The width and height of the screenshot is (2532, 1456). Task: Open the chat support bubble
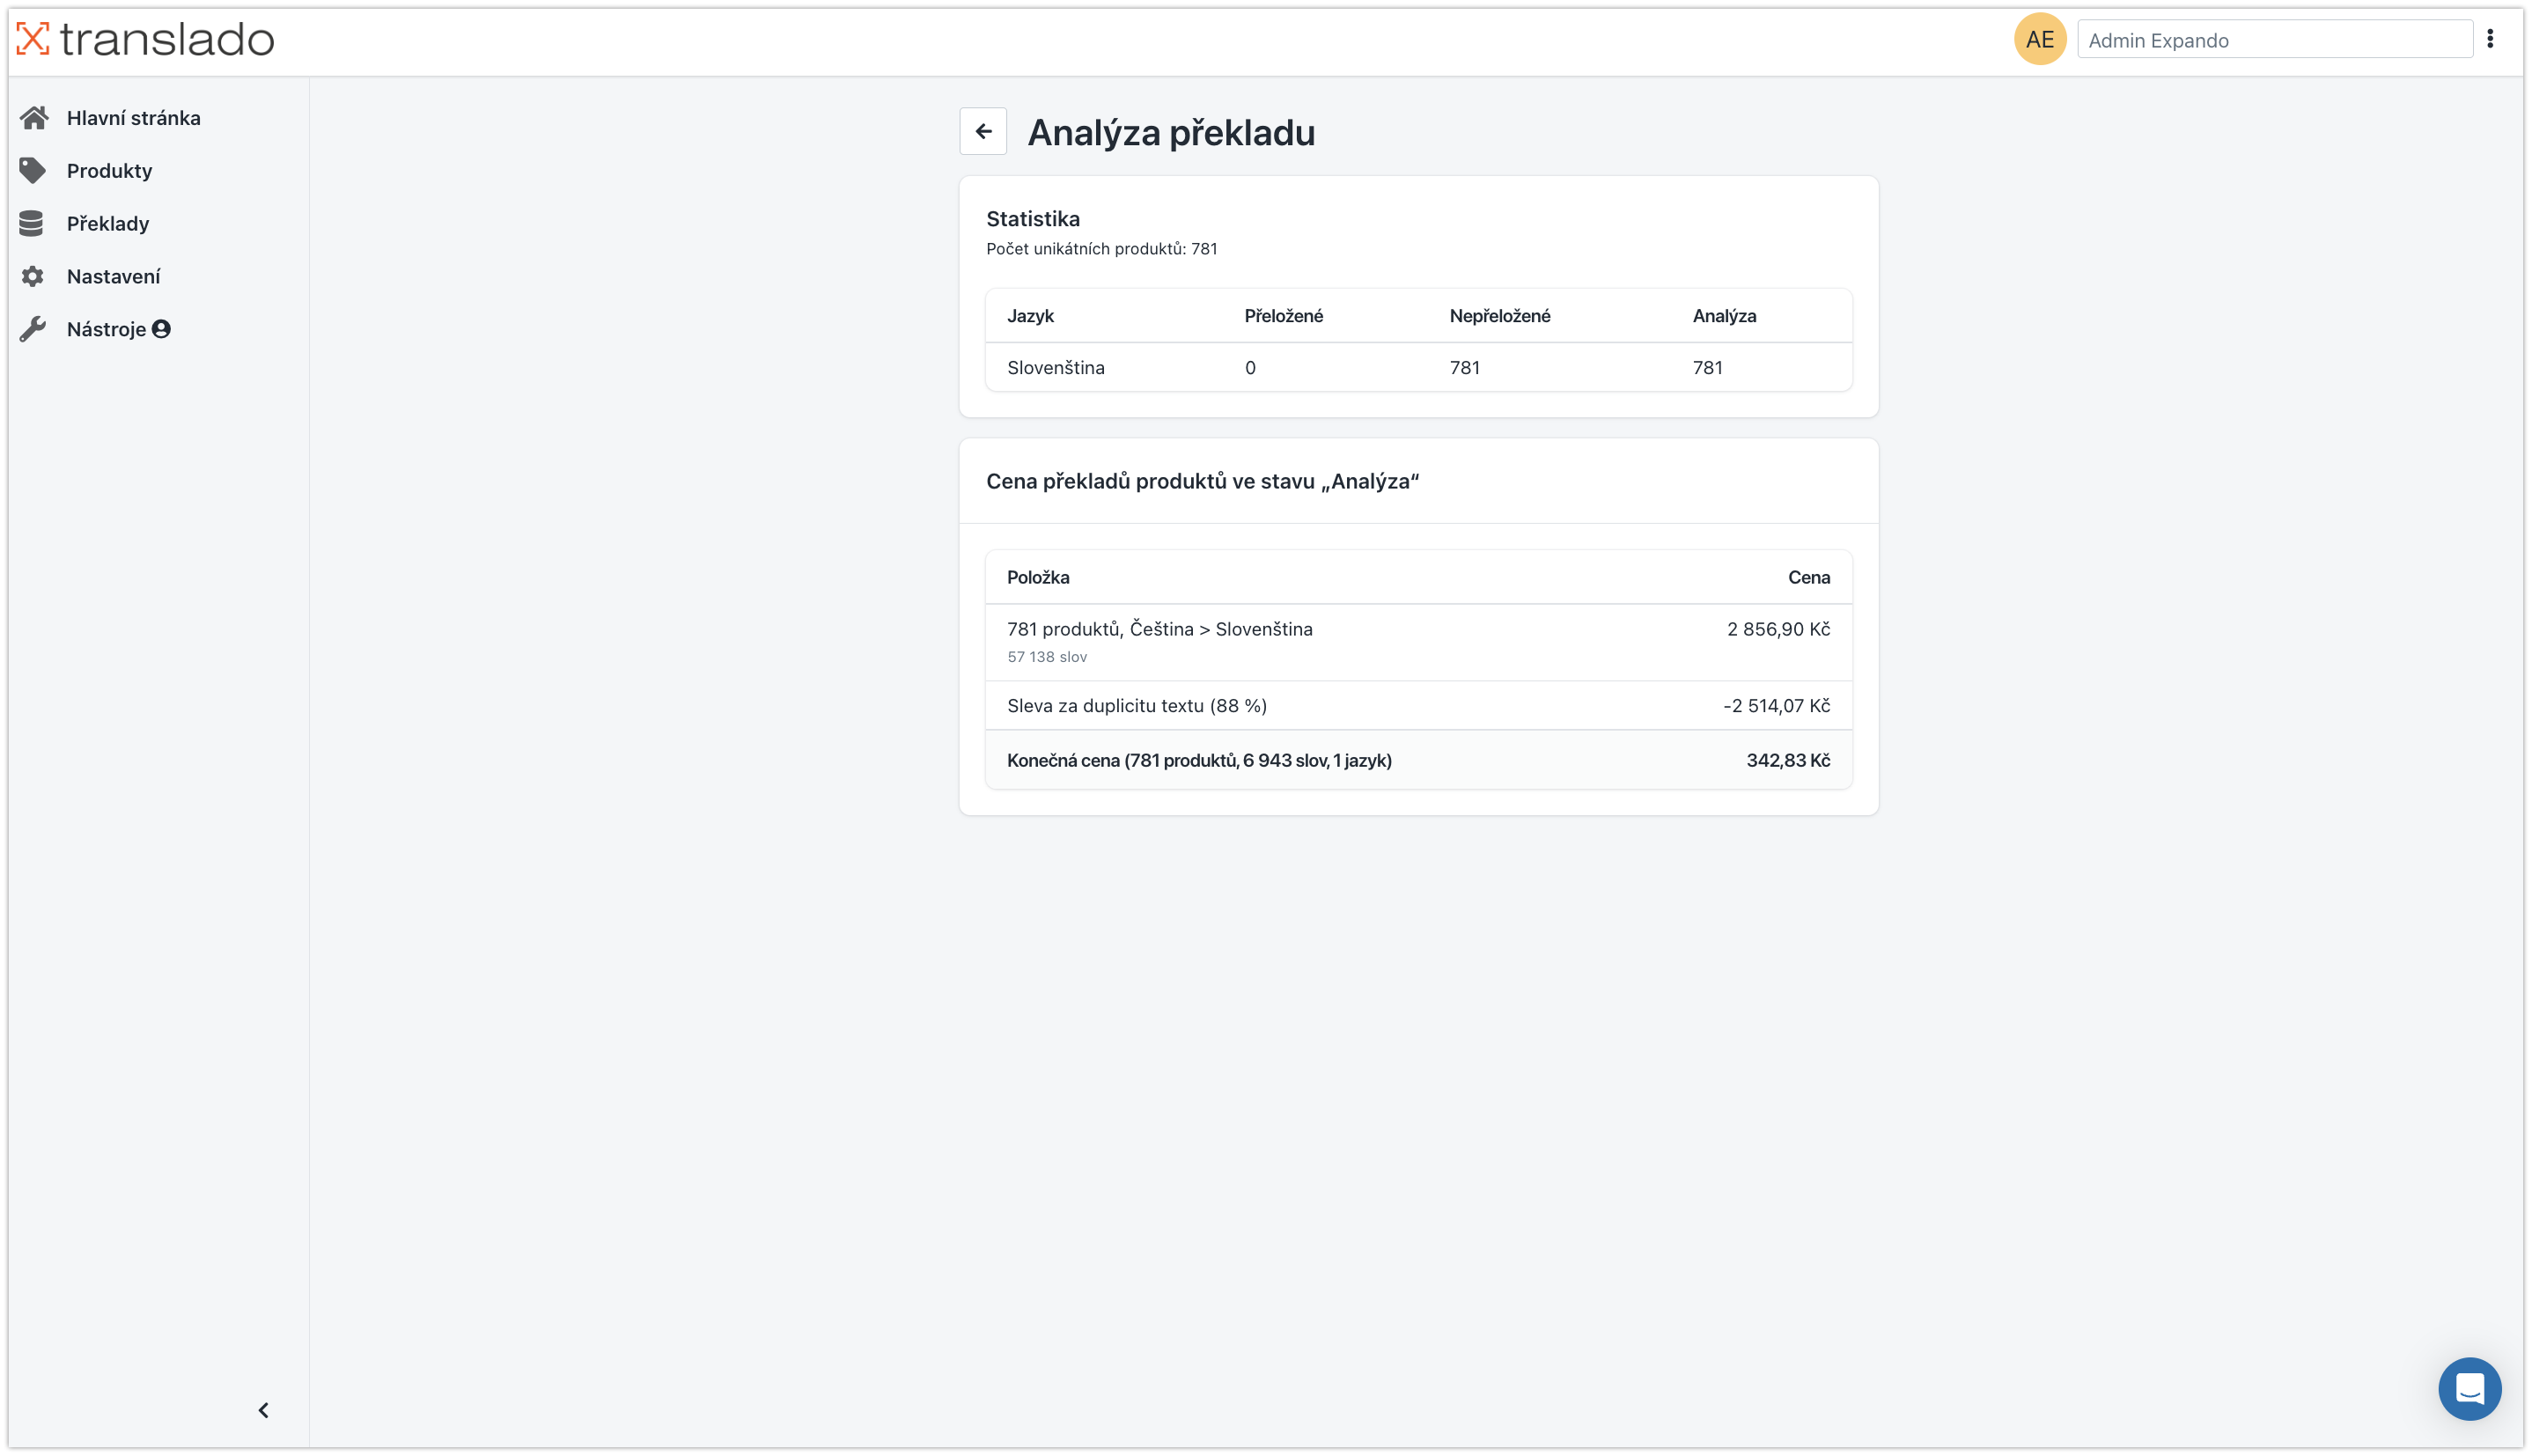pos(2469,1388)
